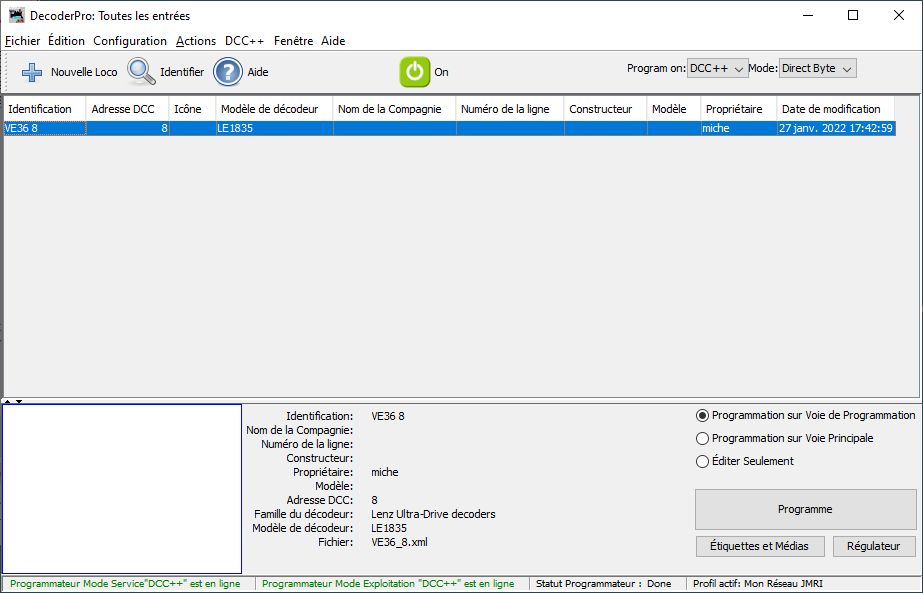Expand the split pane with the down arrow

click(x=19, y=401)
